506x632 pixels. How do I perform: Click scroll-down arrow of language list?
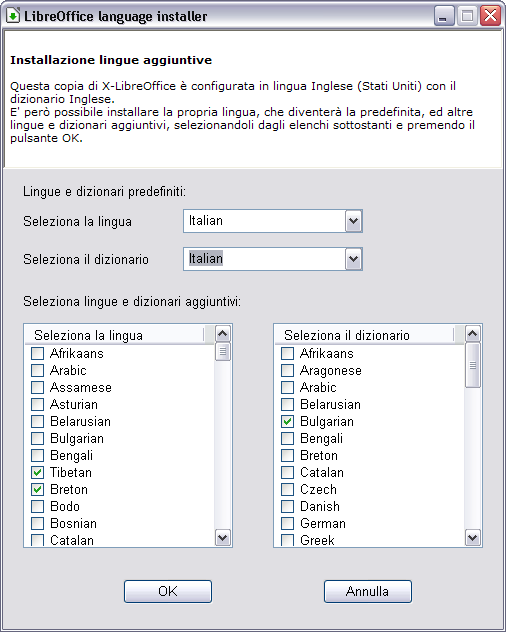coord(223,537)
